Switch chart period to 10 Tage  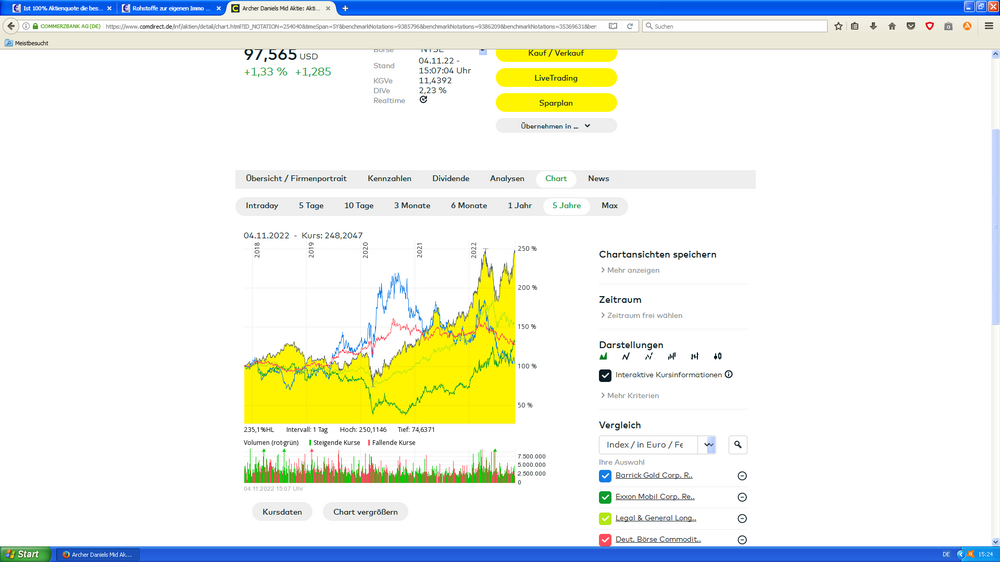click(x=359, y=205)
